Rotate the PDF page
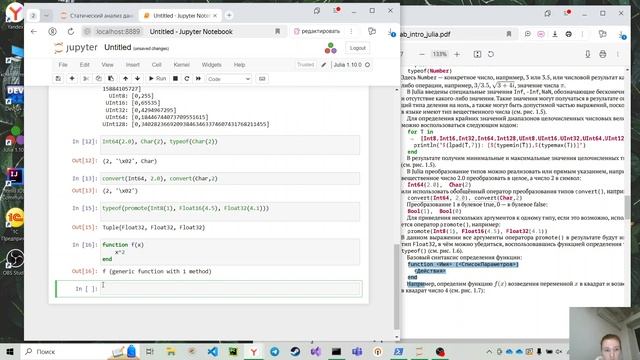Image resolution: width=640 pixels, height=360 pixels. coord(491,54)
